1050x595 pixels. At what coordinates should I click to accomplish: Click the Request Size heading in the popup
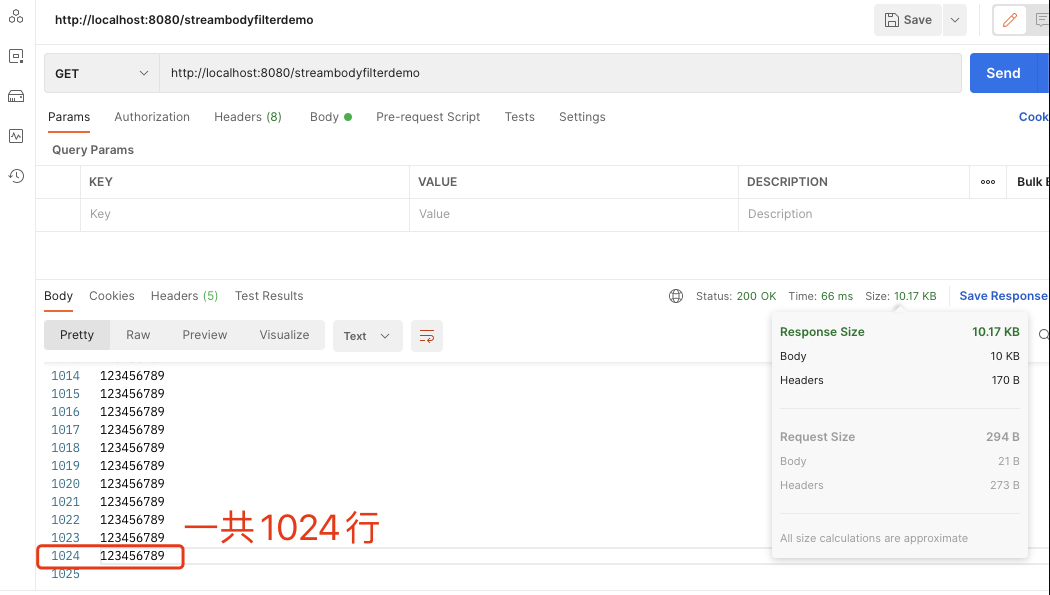pos(818,437)
